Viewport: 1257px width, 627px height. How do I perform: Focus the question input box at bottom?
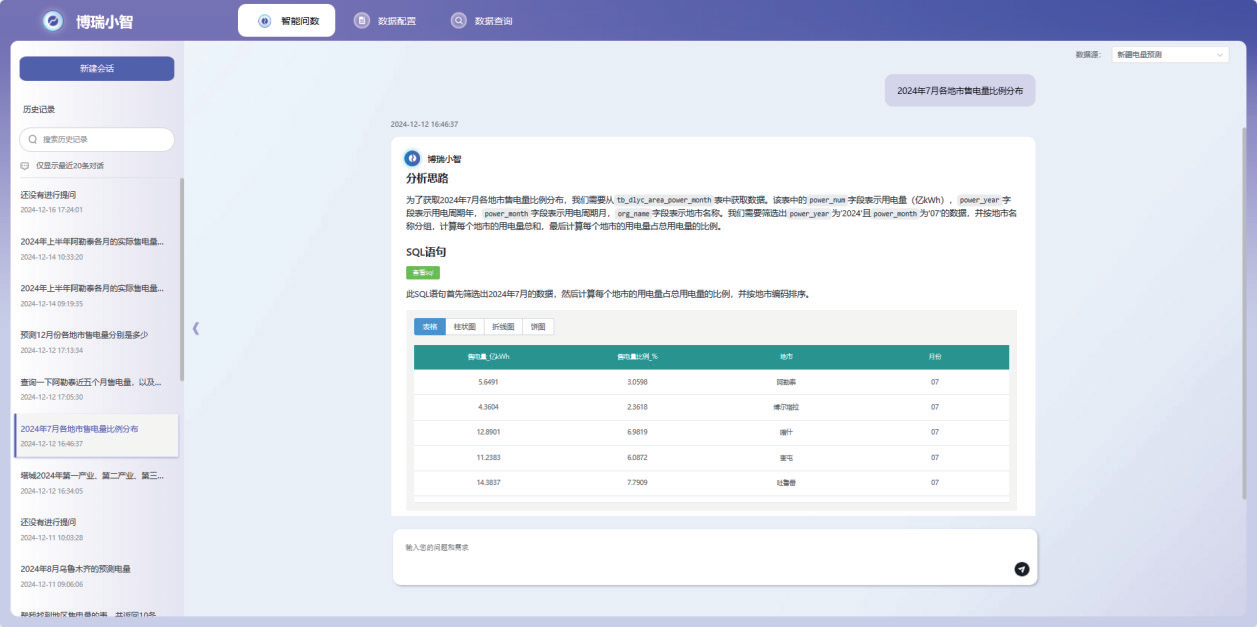[700, 556]
